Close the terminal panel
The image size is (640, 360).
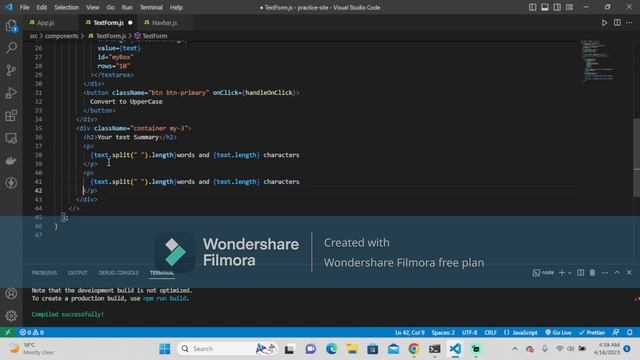tap(629, 273)
